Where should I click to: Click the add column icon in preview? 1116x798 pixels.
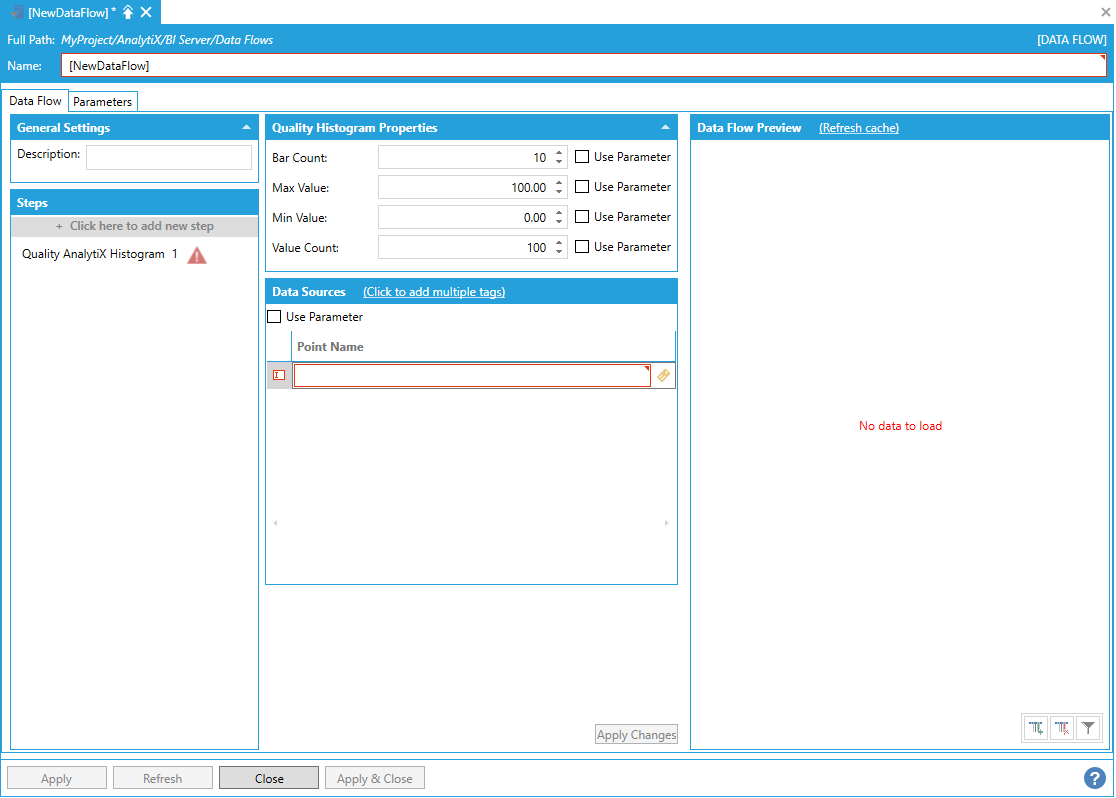[1037, 729]
